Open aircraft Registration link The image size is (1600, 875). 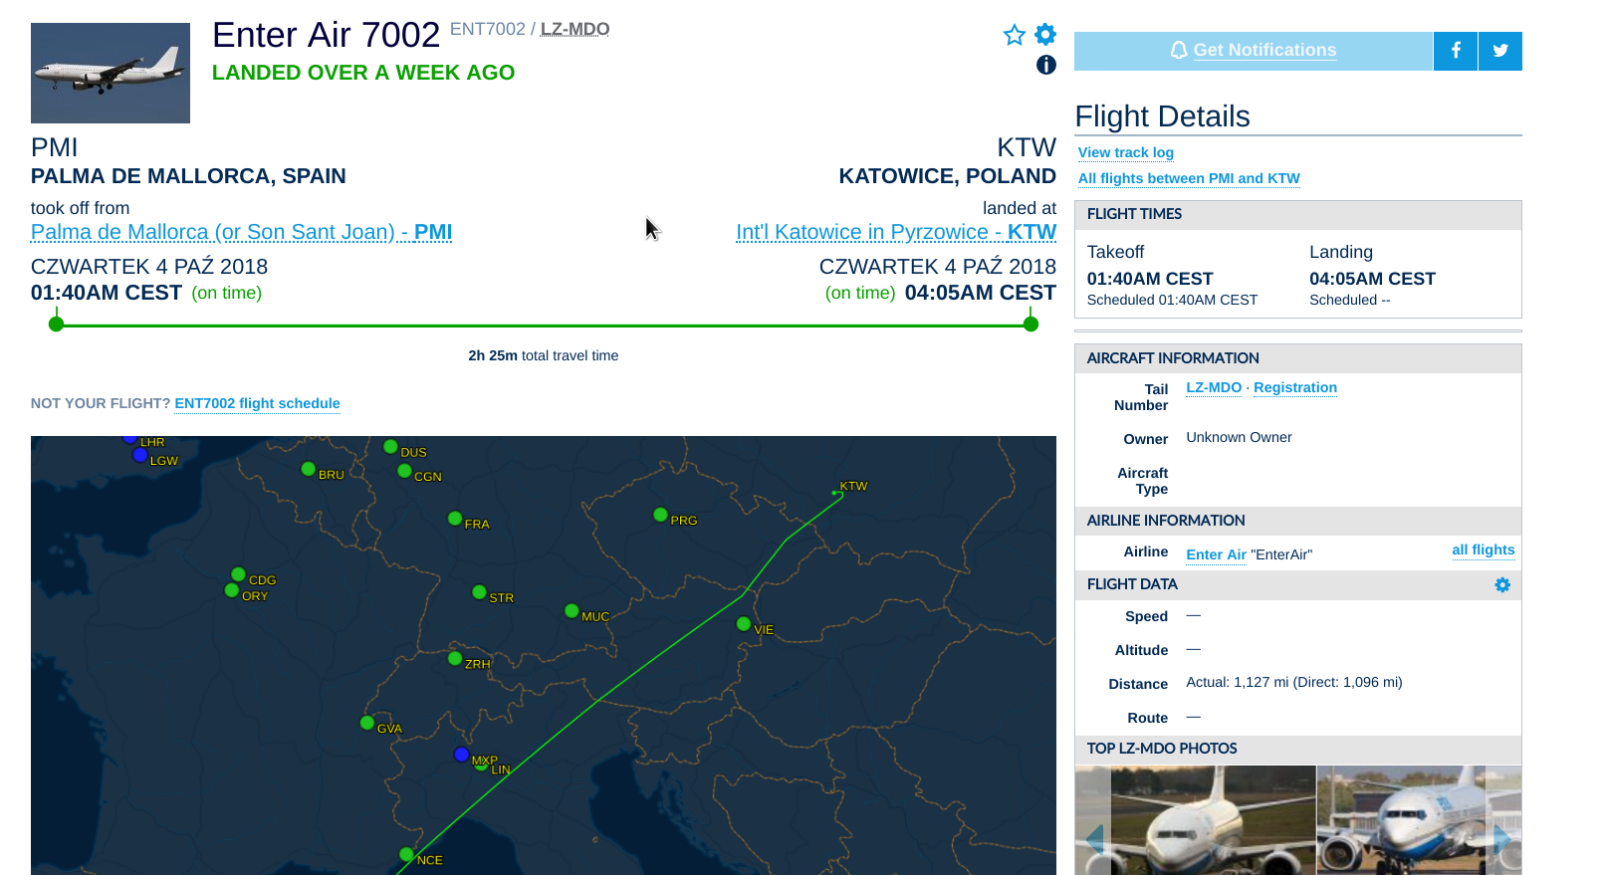coord(1295,388)
